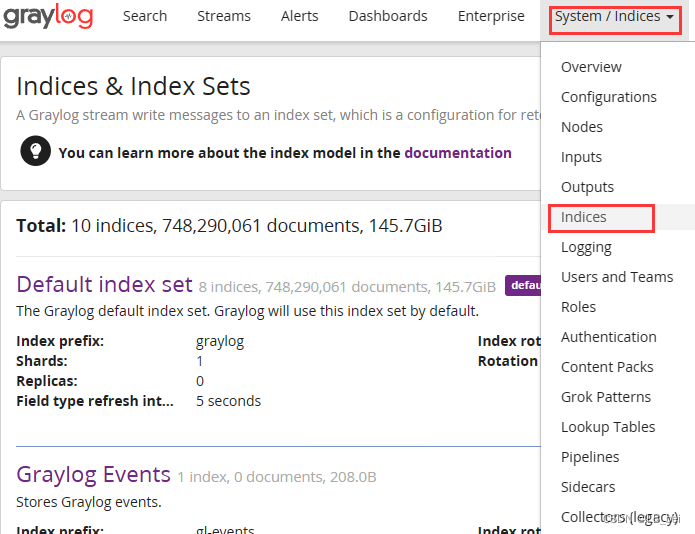Select Inputs menu entry
This screenshot has height=534, width=695.
[x=581, y=157]
